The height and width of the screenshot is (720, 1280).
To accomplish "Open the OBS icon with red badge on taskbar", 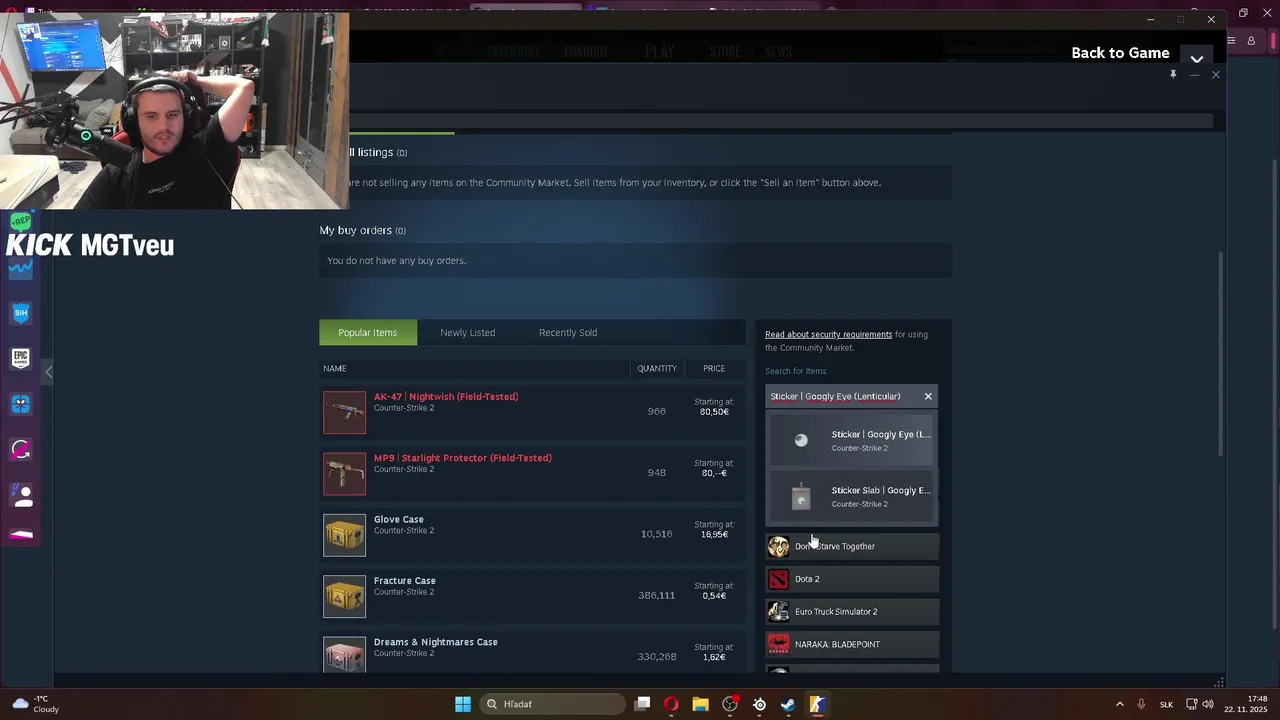I will [x=731, y=704].
